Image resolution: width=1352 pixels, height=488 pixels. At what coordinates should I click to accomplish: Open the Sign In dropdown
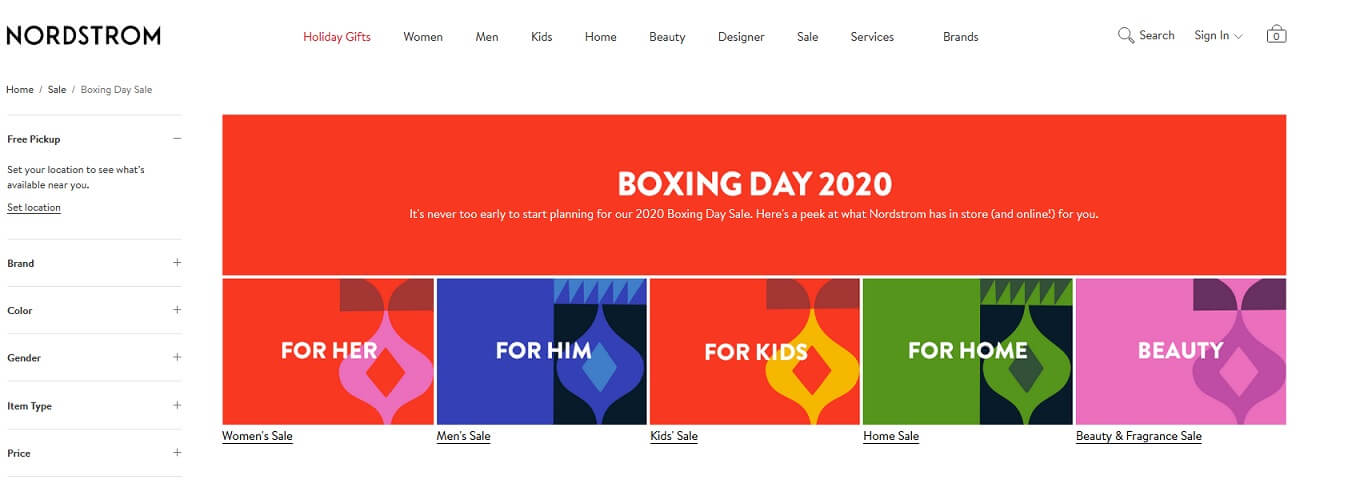click(1218, 35)
